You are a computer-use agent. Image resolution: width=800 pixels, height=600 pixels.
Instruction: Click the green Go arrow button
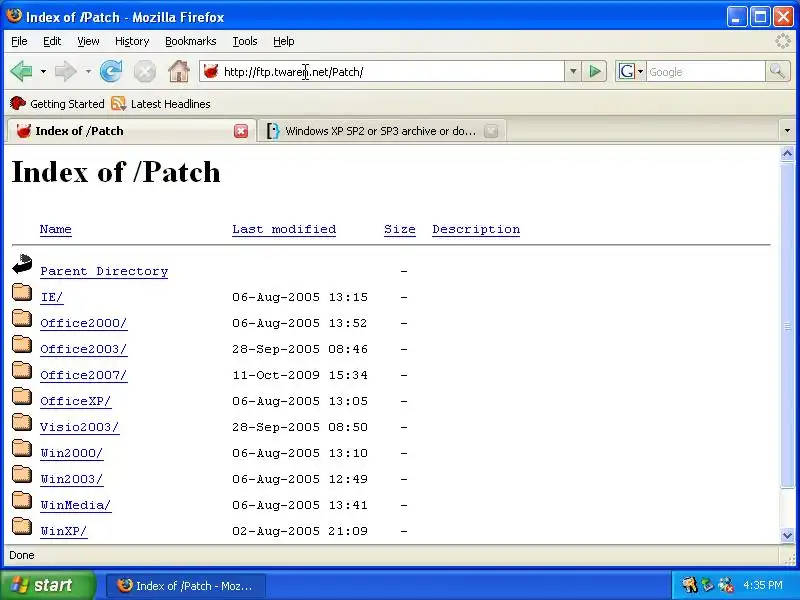(595, 71)
